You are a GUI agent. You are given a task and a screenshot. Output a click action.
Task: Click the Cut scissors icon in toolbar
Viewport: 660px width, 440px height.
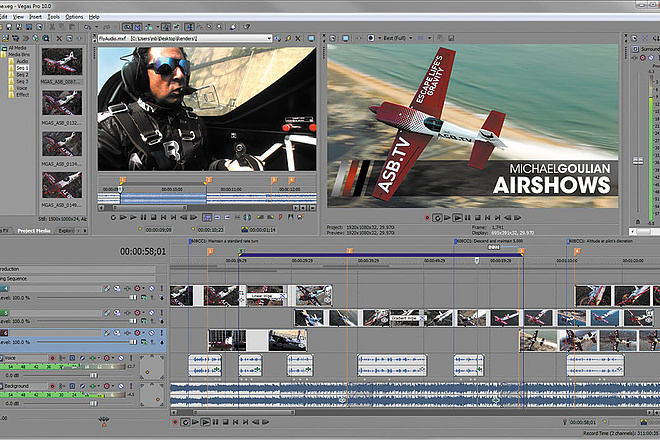(52, 27)
